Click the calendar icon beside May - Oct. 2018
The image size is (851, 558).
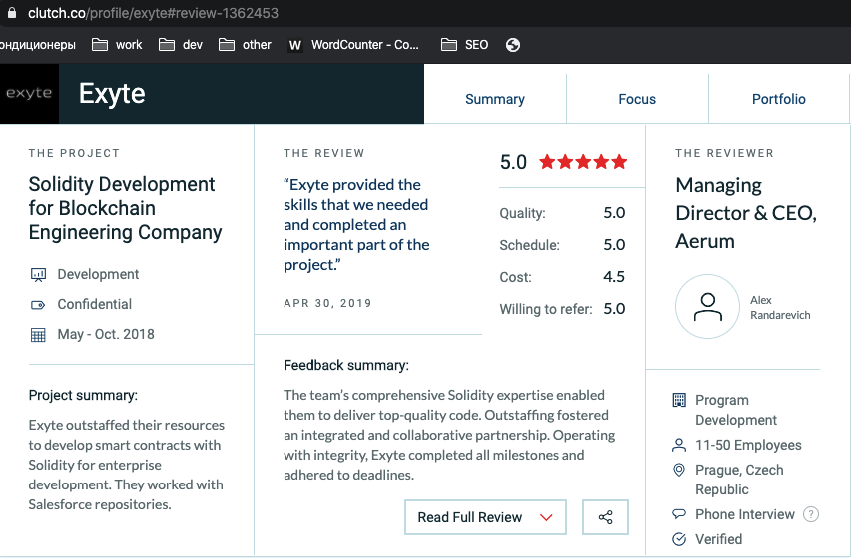coord(38,335)
